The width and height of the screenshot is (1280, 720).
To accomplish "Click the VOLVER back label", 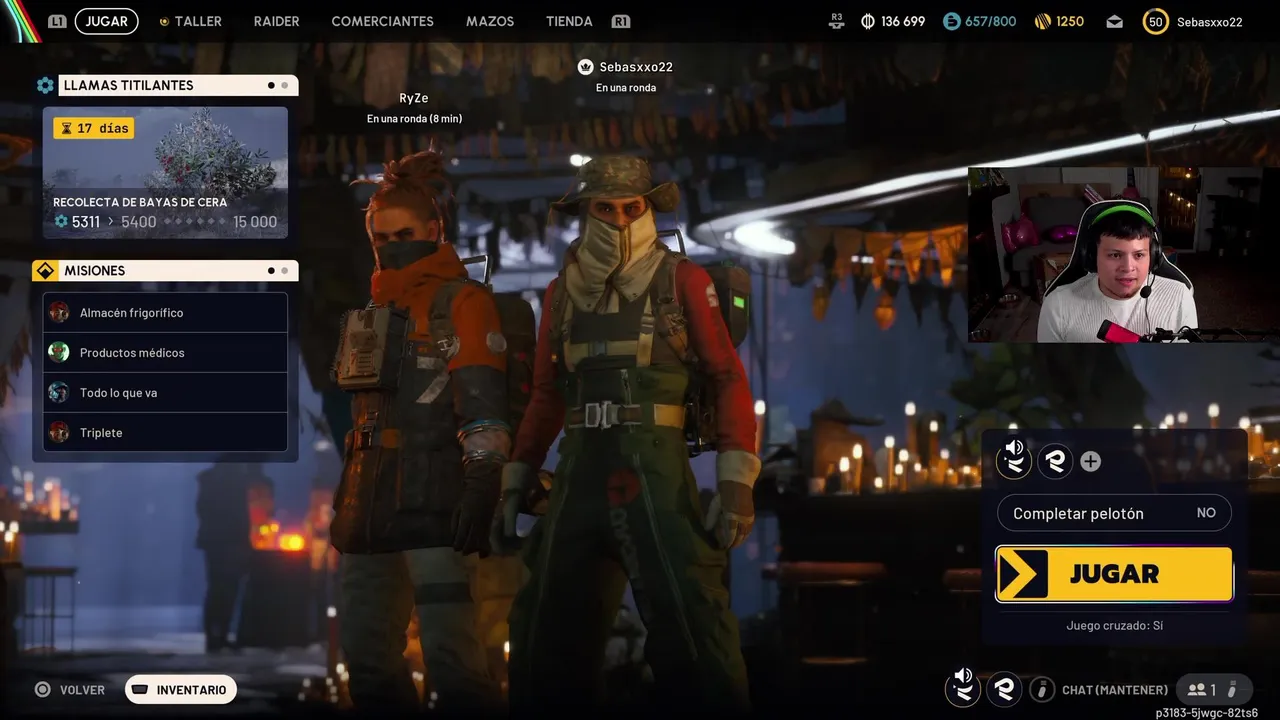I will pyautogui.click(x=82, y=690).
